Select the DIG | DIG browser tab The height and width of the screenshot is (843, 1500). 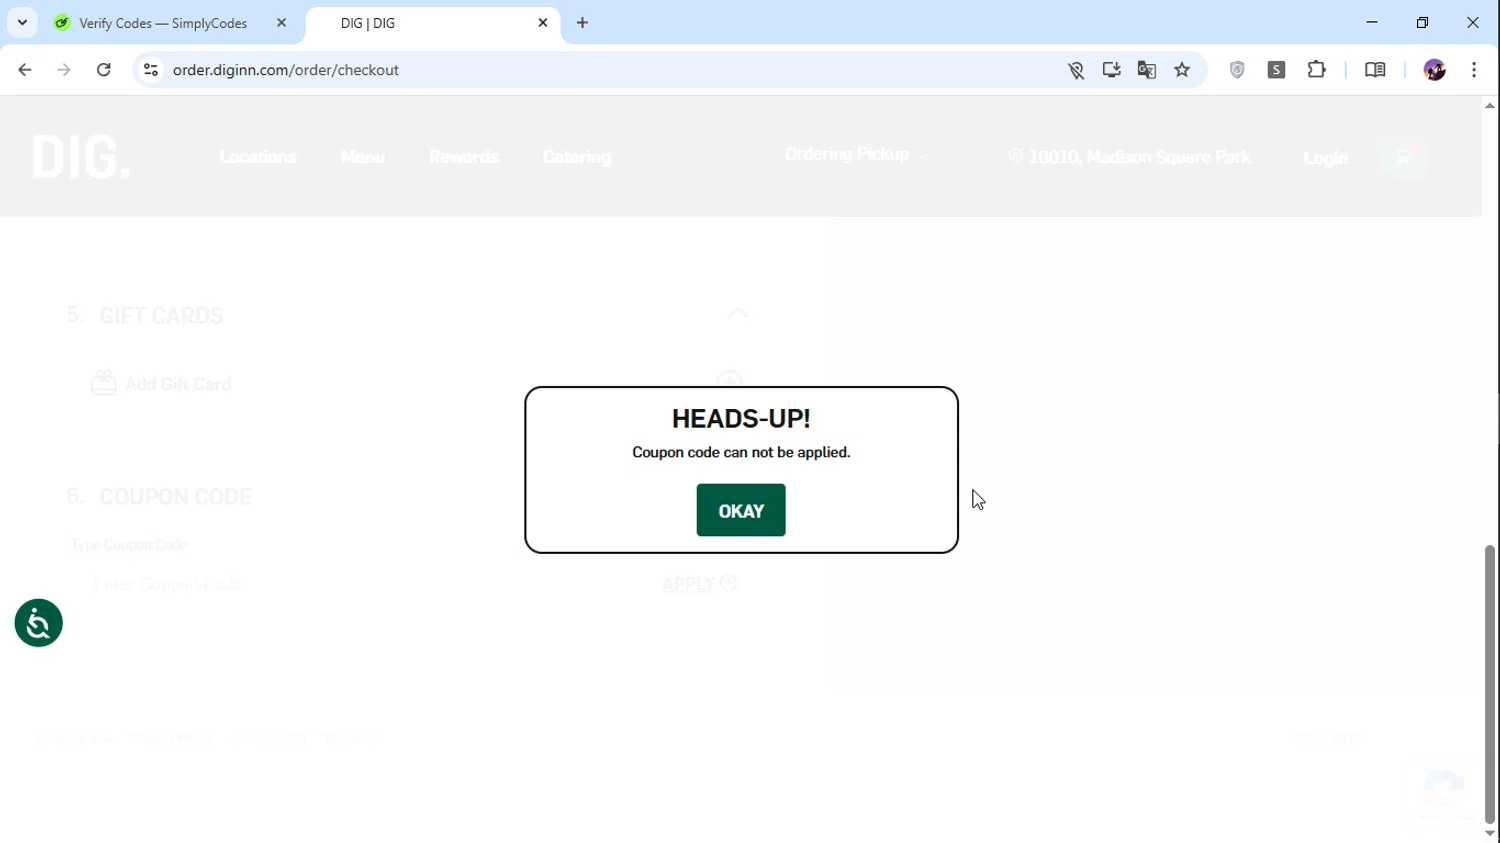click(368, 23)
